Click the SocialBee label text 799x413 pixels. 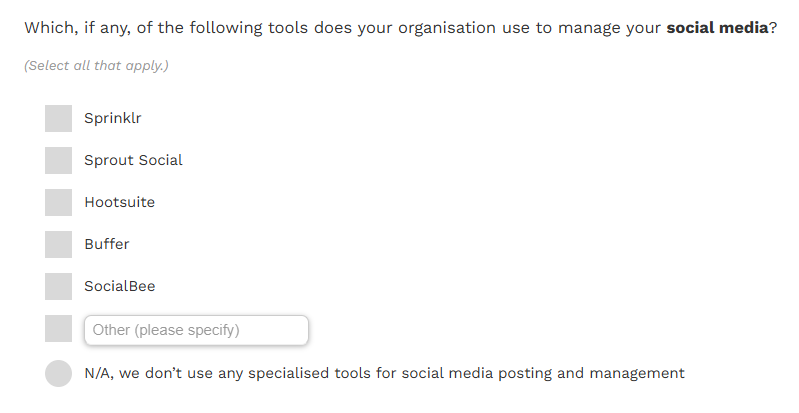[x=119, y=286]
